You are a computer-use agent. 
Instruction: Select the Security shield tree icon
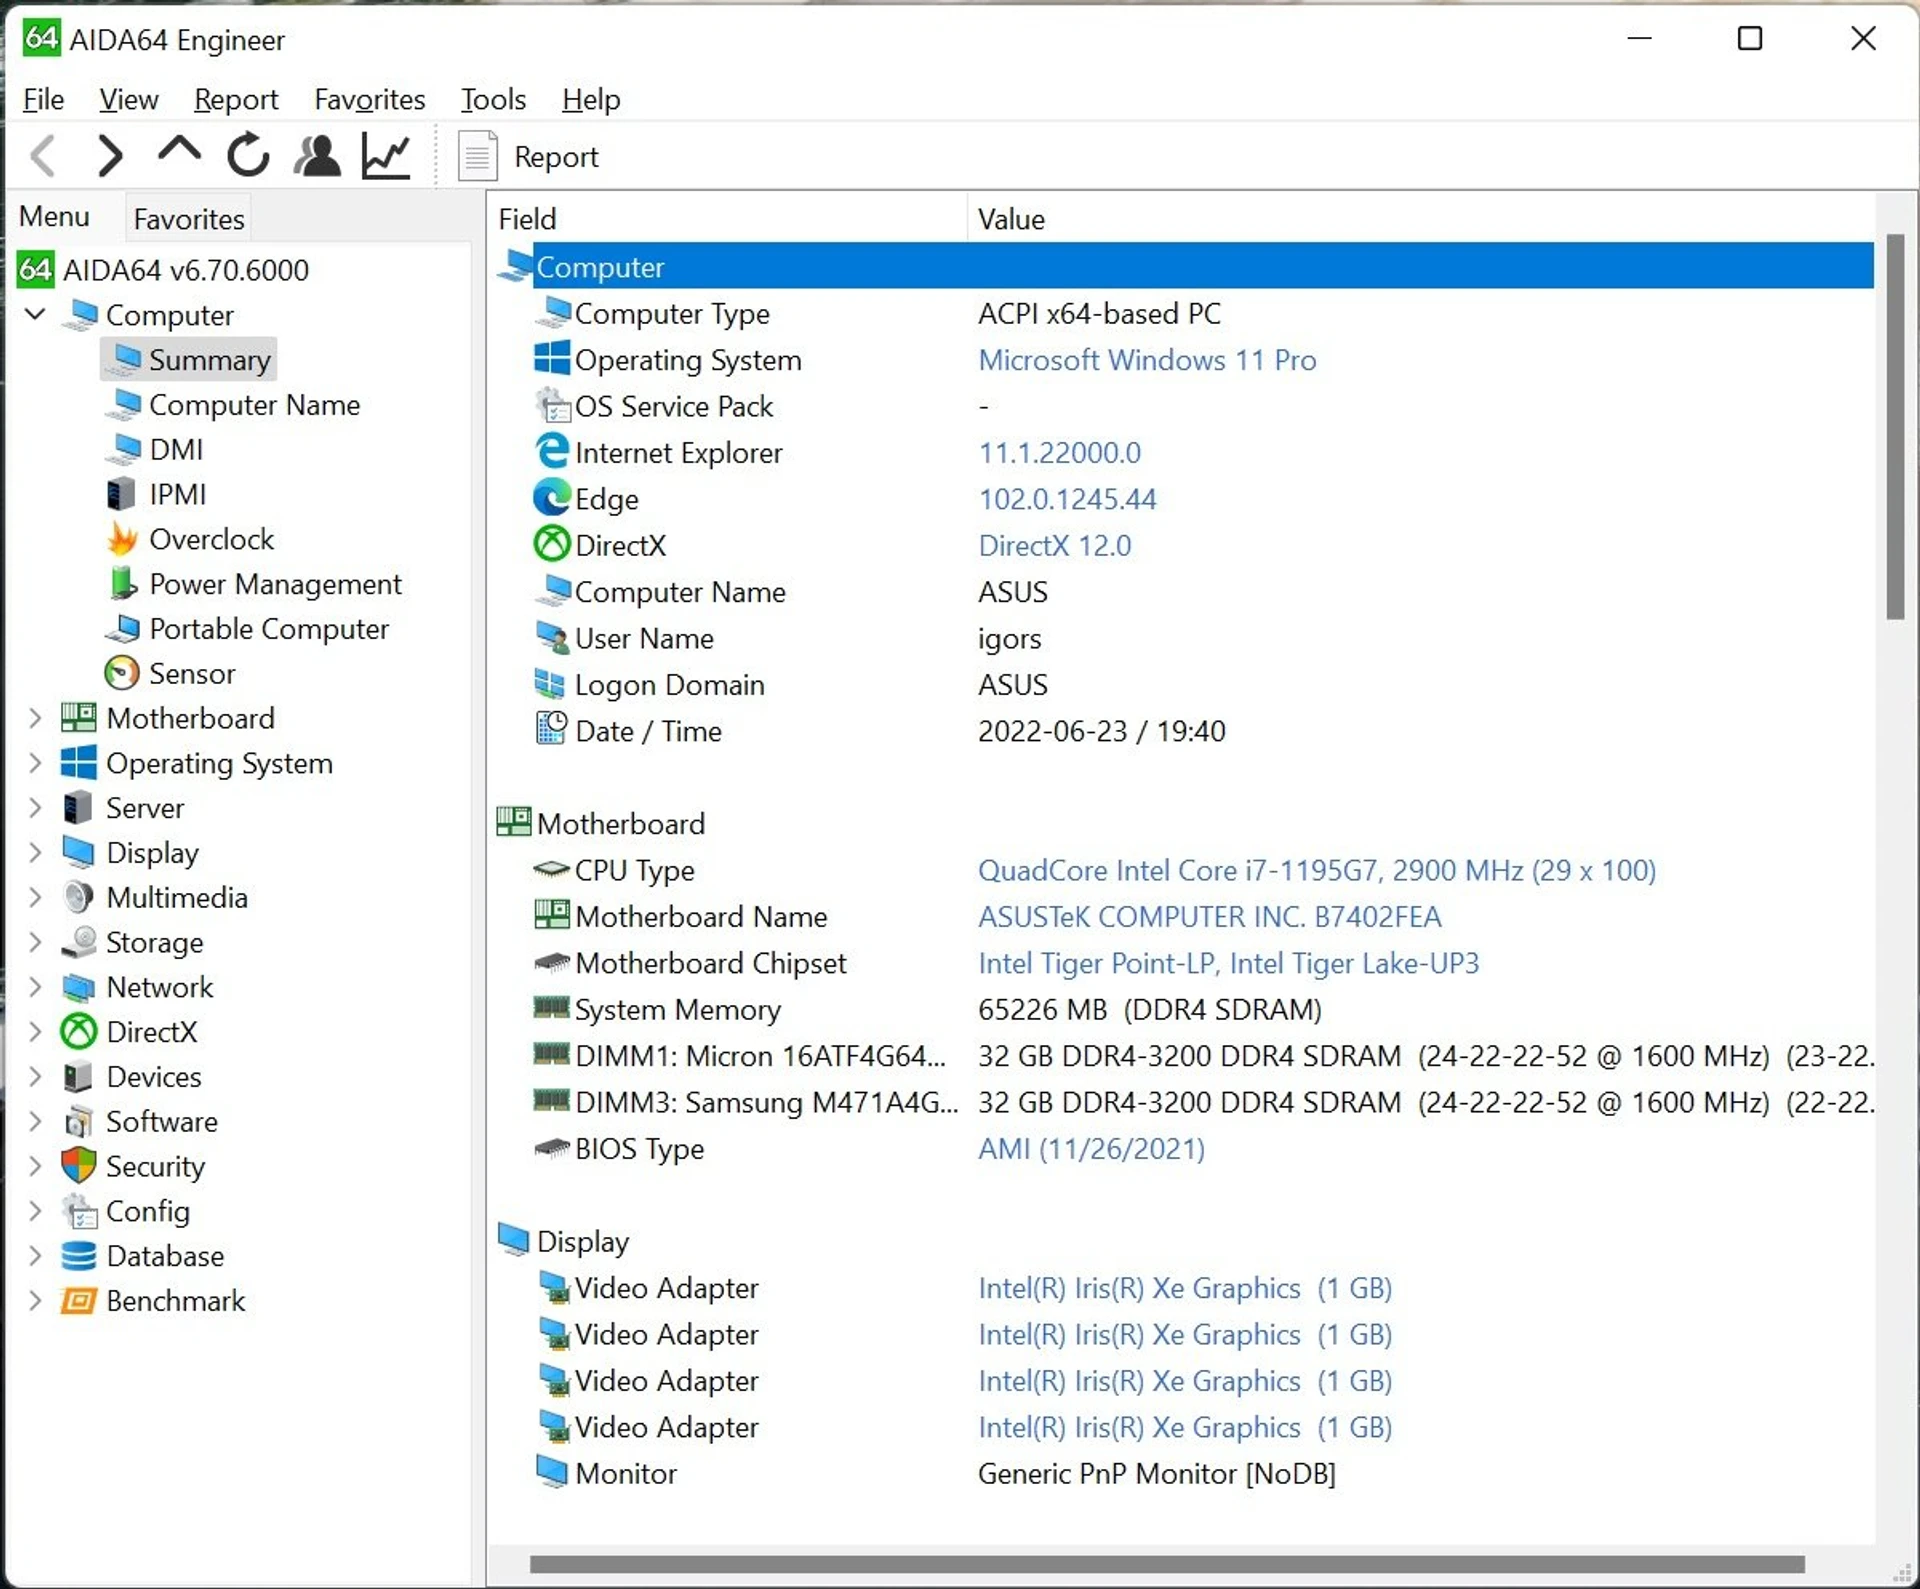pyautogui.click(x=79, y=1166)
